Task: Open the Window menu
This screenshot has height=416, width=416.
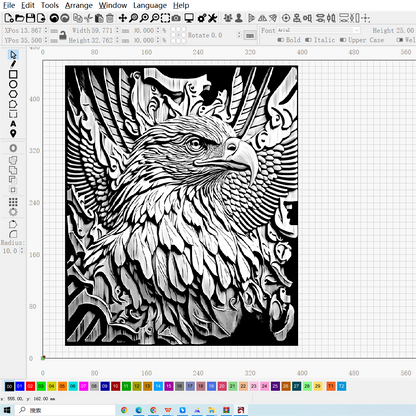Action: (113, 5)
